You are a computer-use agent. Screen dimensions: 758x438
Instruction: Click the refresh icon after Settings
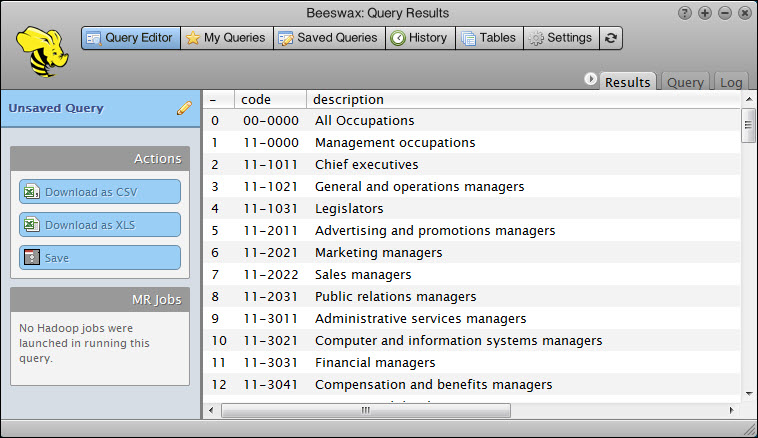[611, 38]
